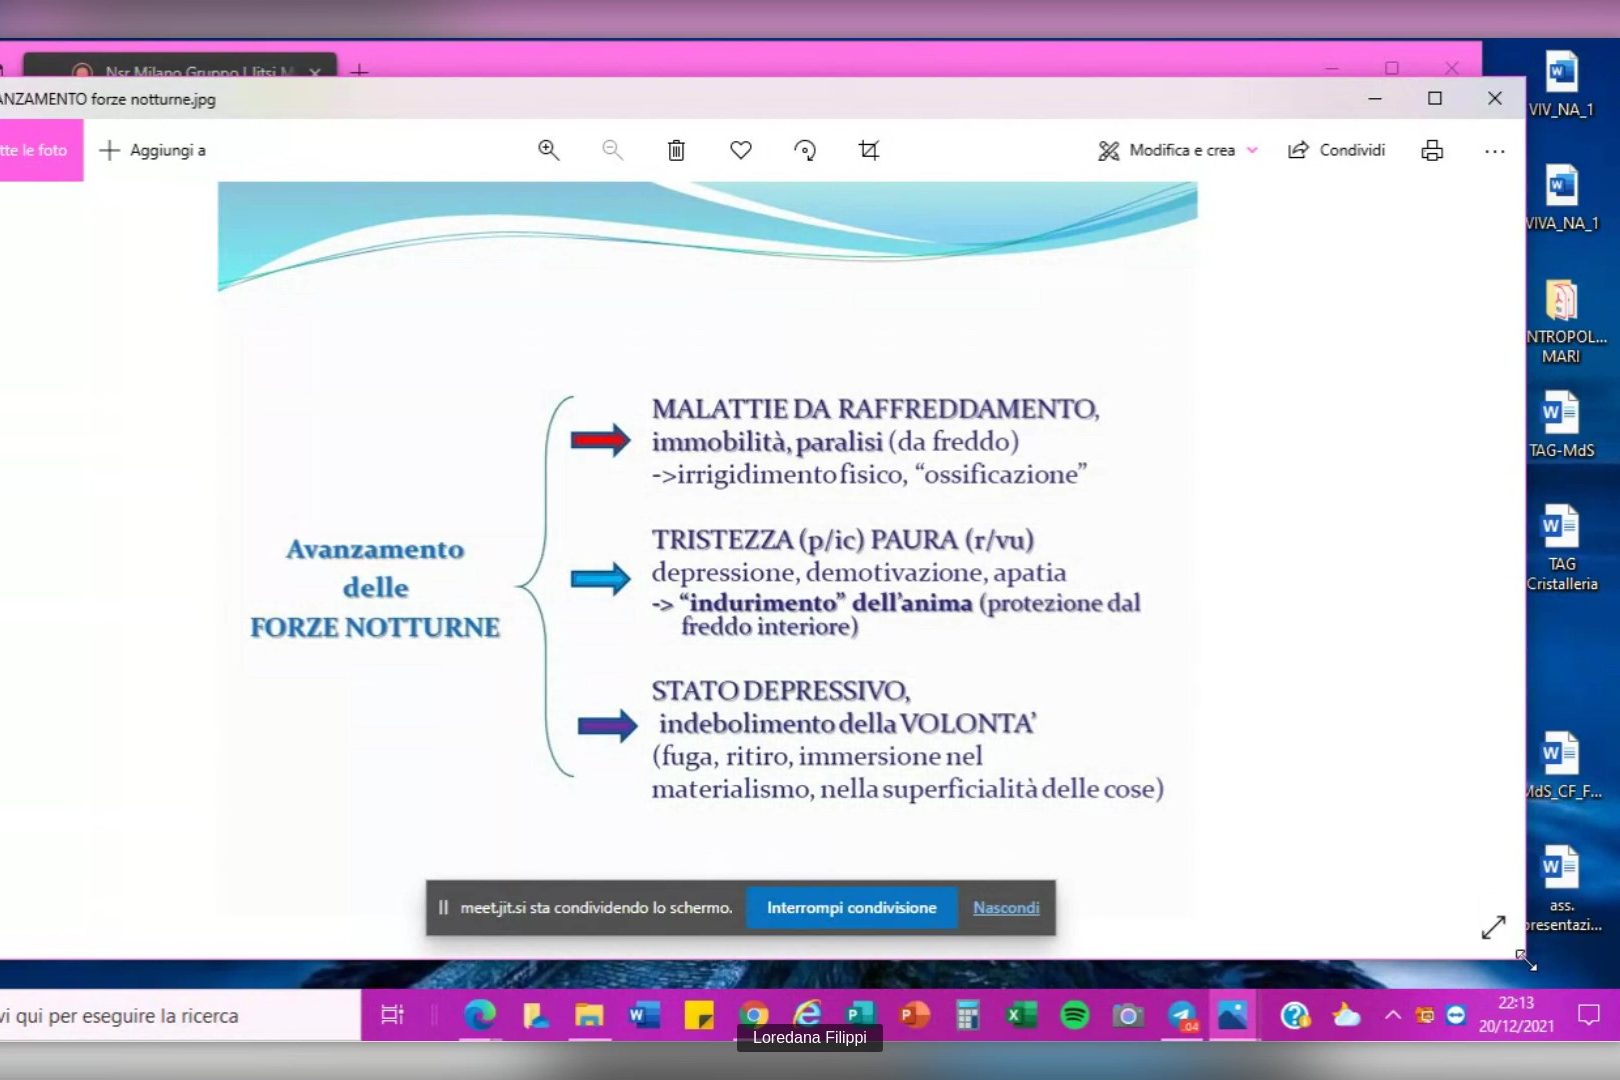This screenshot has height=1080, width=1620.
Task: Open Google Chrome in taskbar
Action: coord(754,1013)
